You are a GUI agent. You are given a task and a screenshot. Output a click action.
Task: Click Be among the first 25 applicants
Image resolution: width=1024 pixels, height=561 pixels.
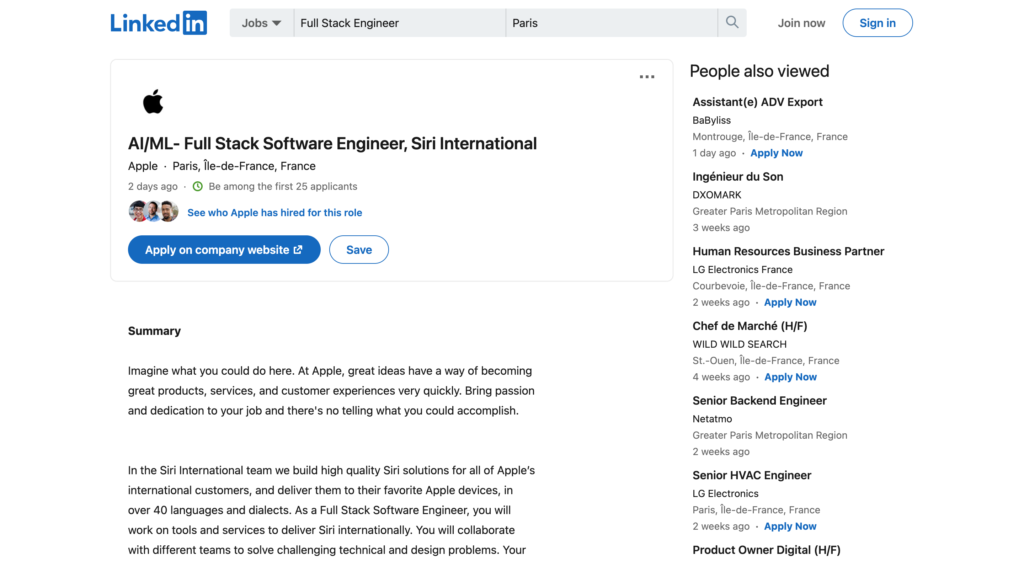pyautogui.click(x=283, y=186)
